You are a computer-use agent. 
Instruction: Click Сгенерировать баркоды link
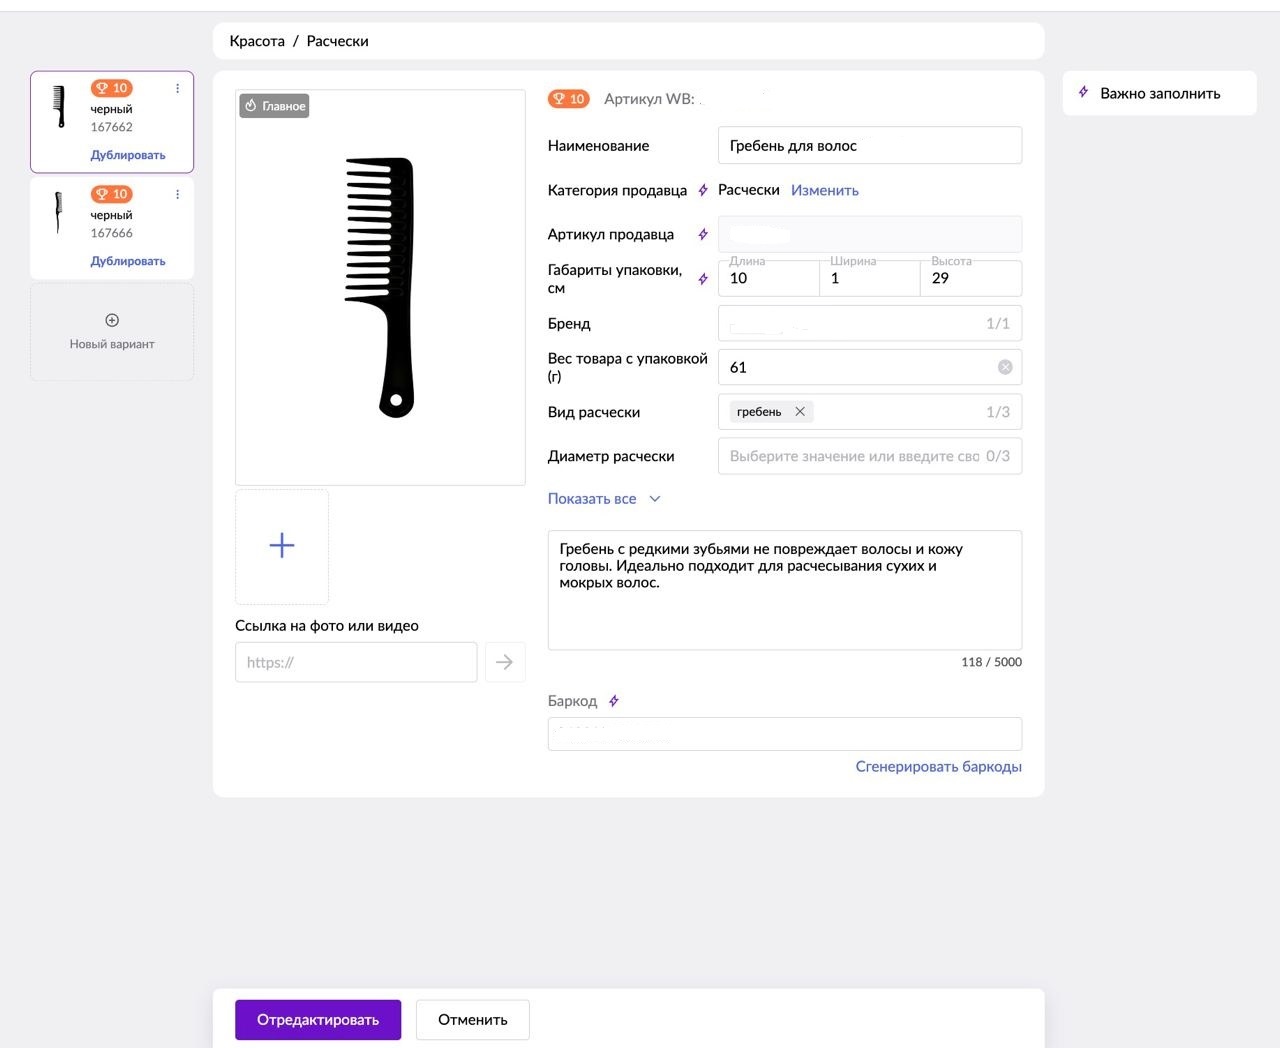pyautogui.click(x=938, y=766)
